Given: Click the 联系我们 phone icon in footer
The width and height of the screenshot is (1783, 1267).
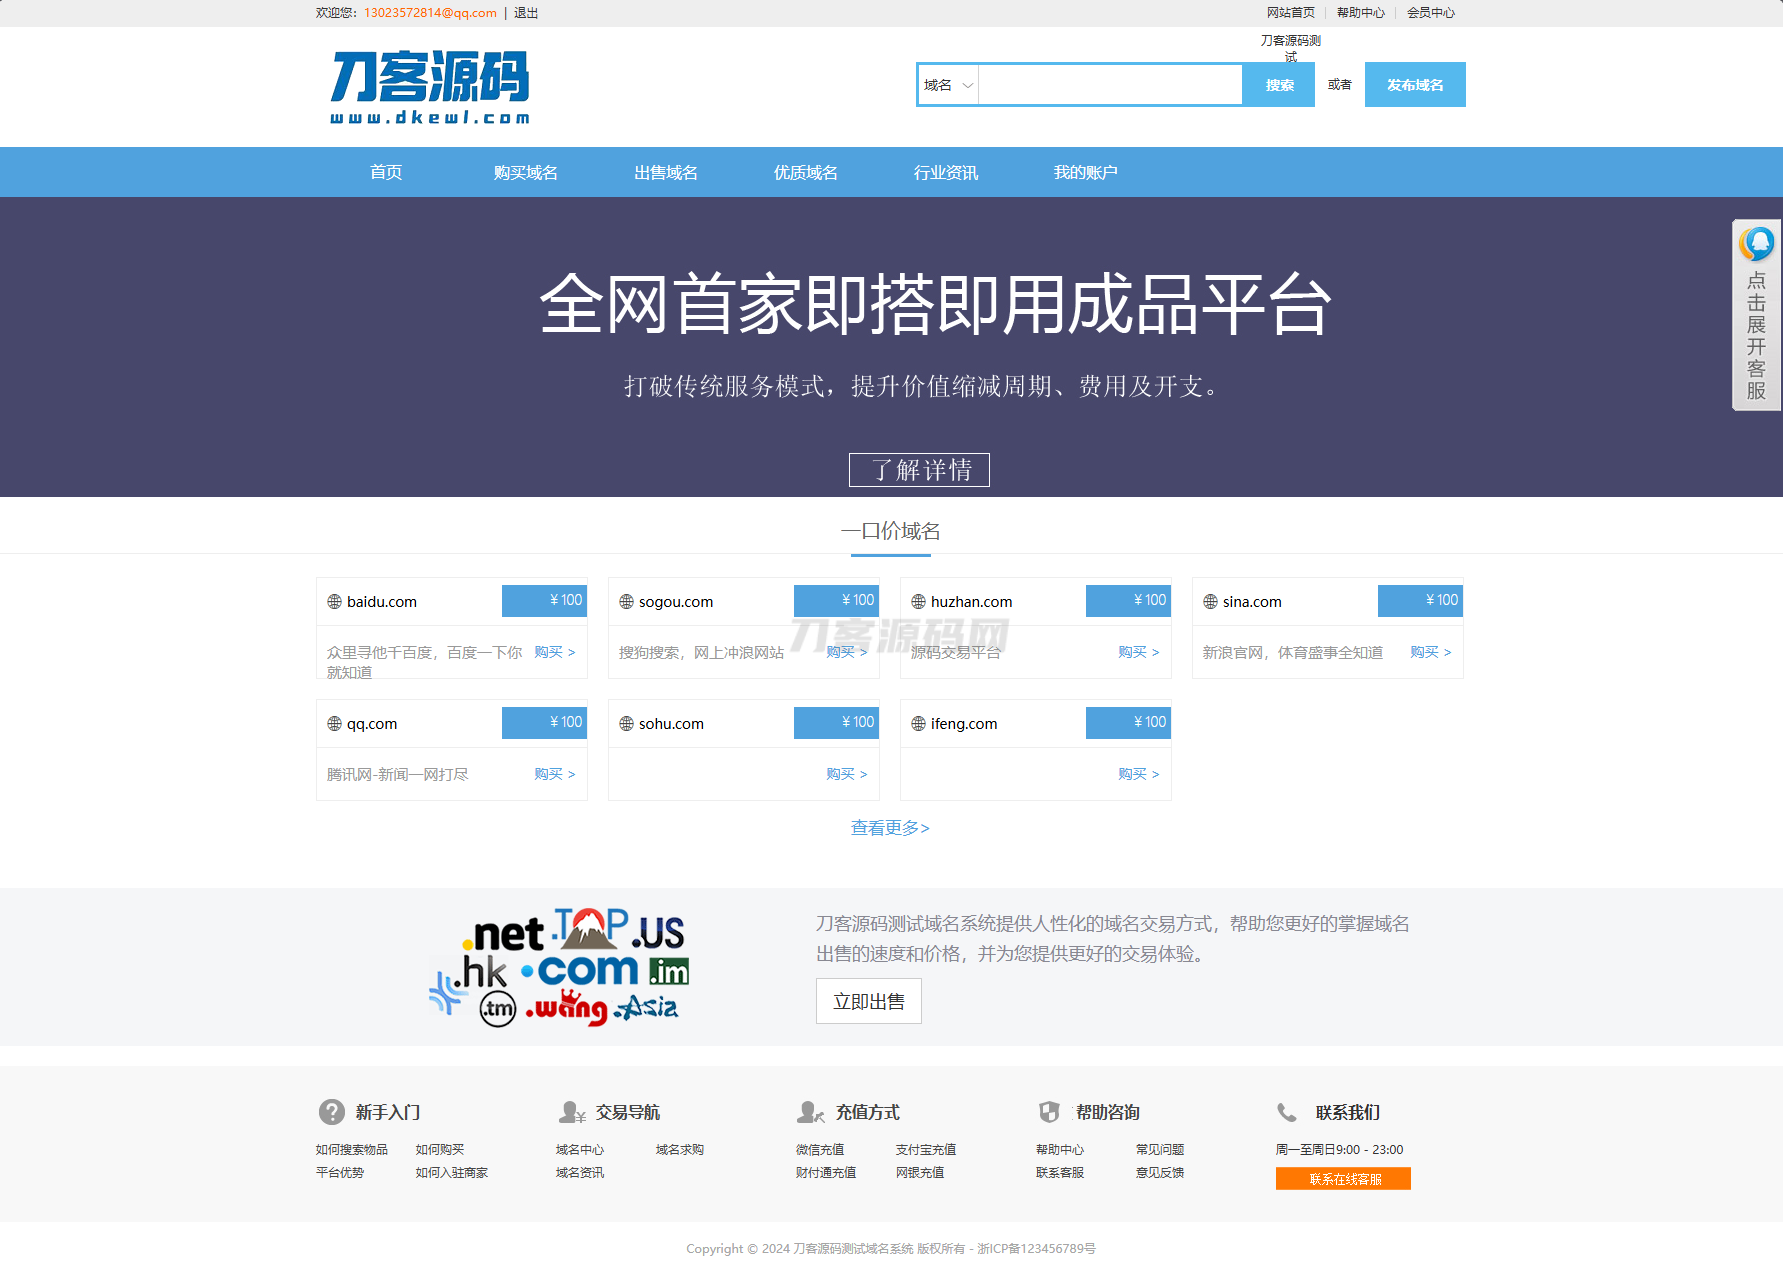Looking at the screenshot, I should 1288,1112.
